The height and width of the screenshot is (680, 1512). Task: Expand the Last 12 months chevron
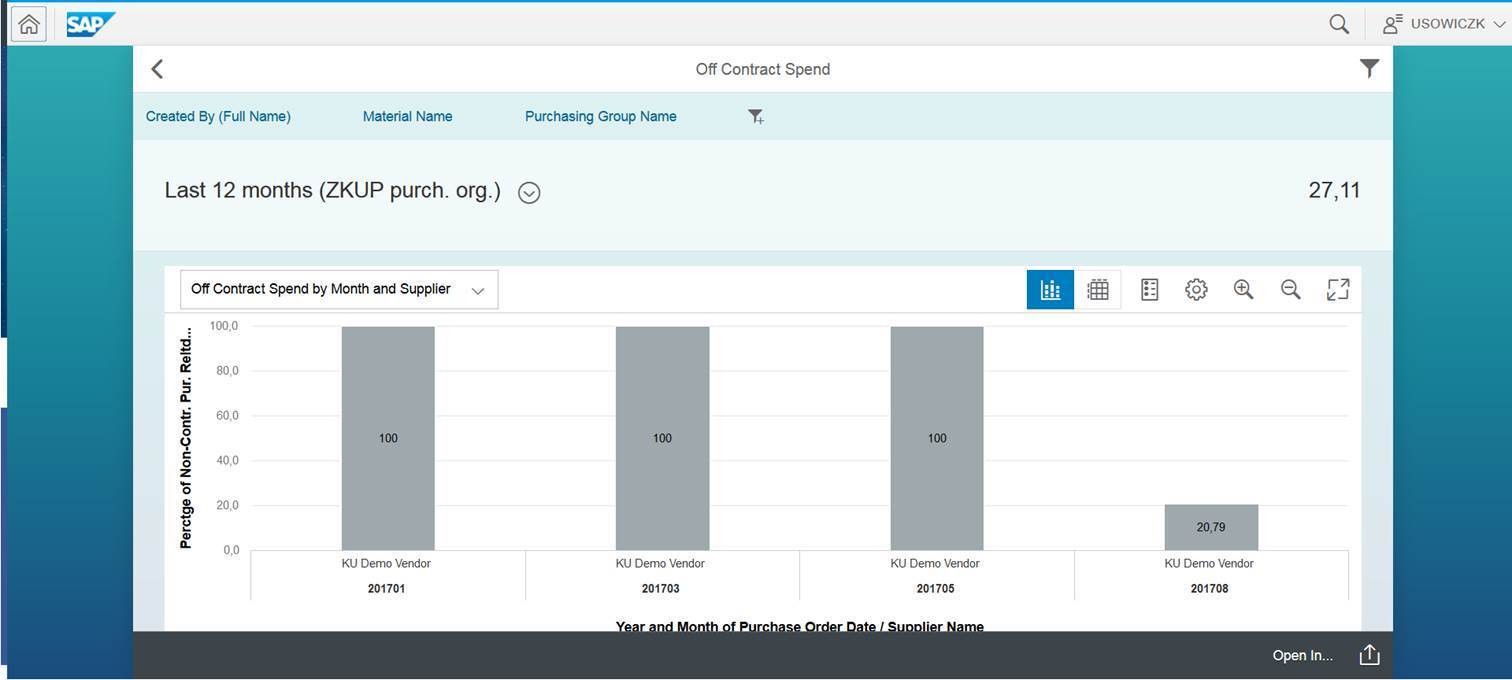[x=528, y=192]
